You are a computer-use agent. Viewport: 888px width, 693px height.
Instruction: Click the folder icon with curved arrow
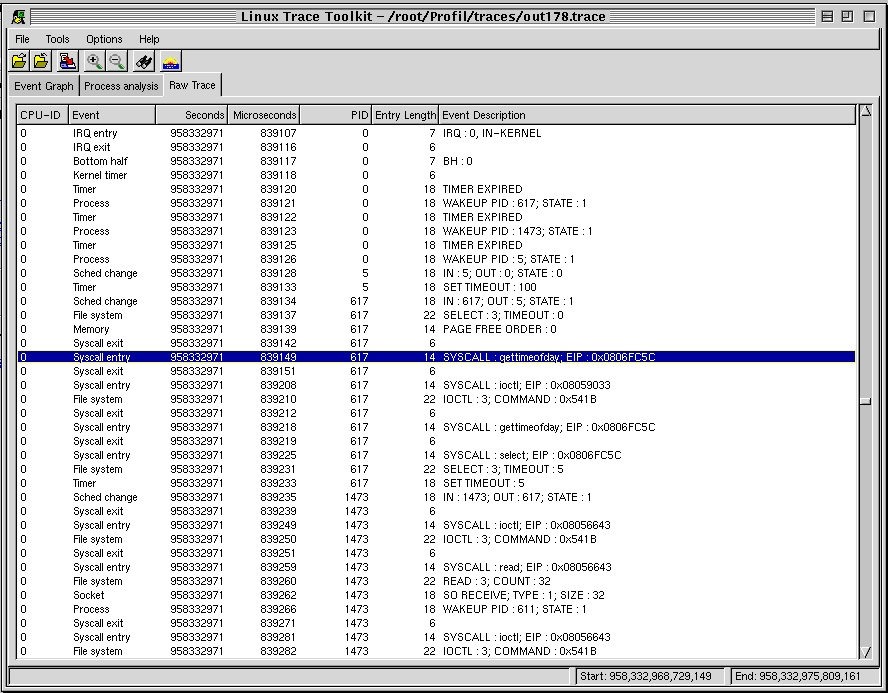coord(41,61)
